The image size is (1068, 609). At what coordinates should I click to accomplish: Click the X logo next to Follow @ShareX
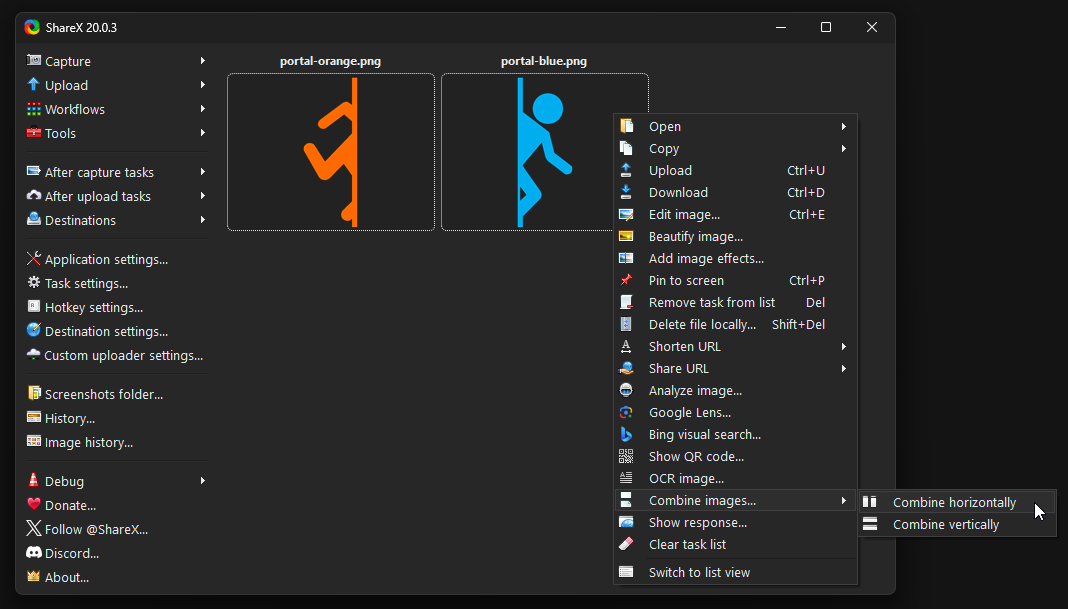coord(33,529)
